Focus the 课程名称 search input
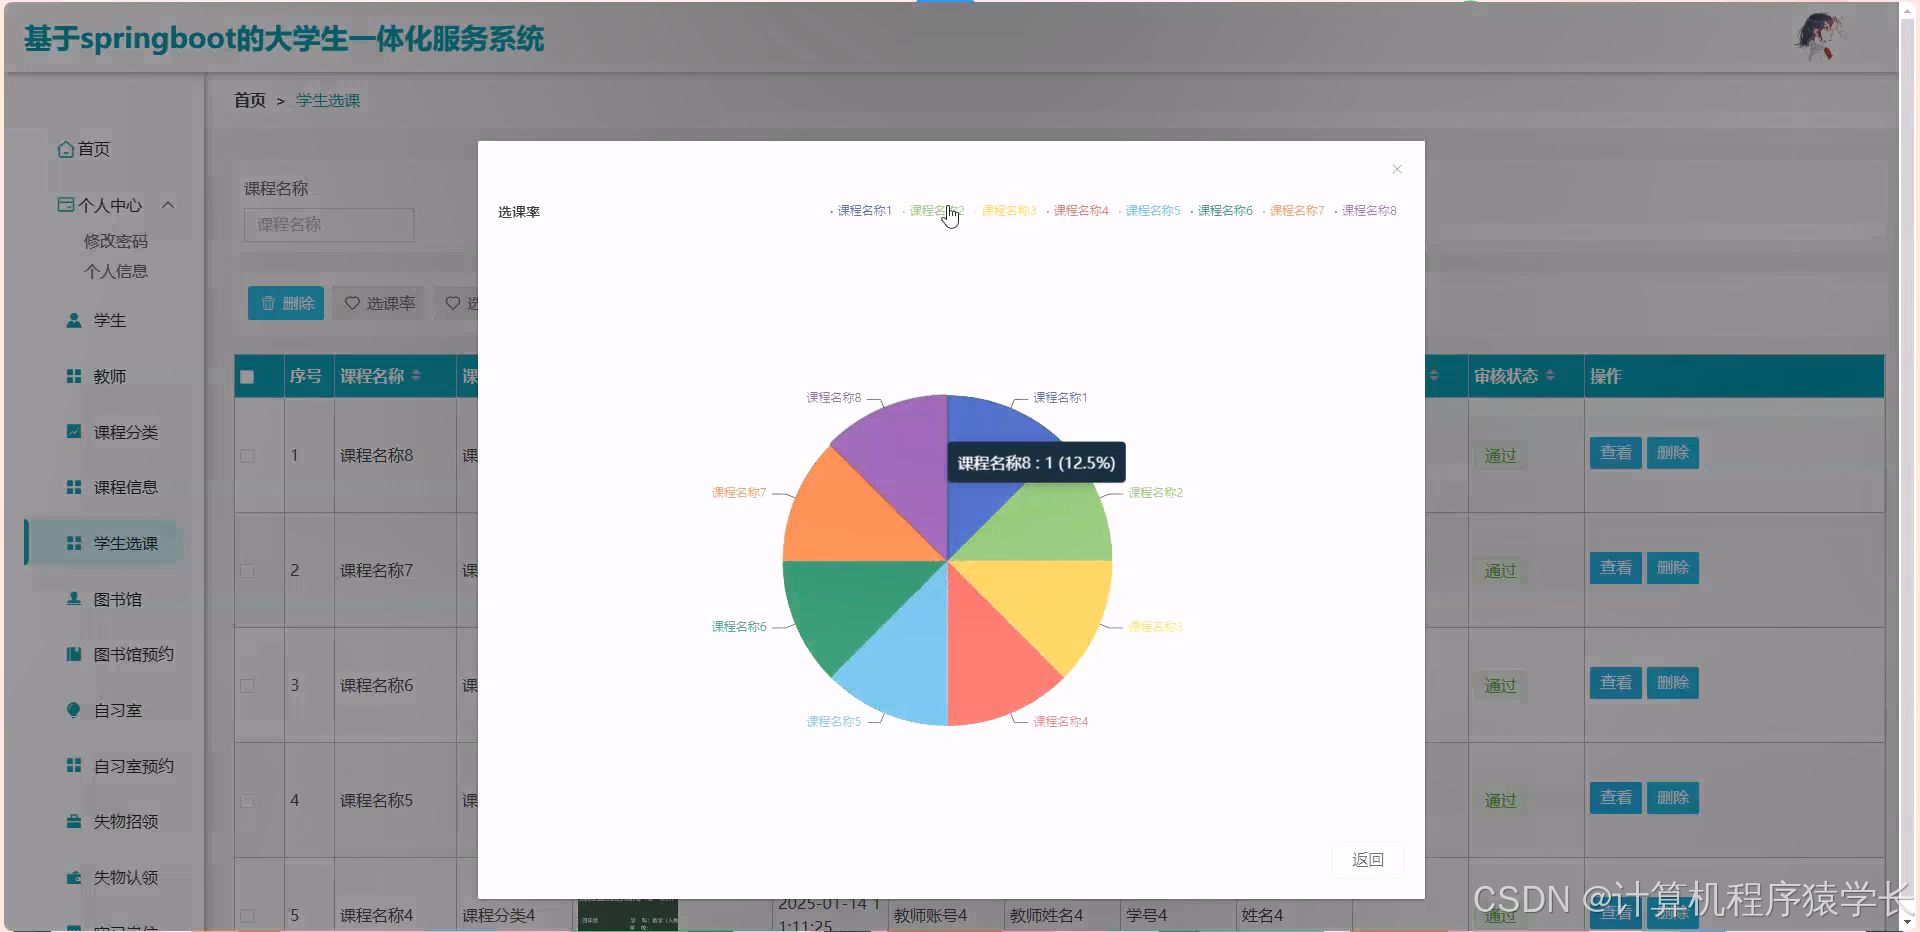The image size is (1920, 932). pyautogui.click(x=329, y=225)
